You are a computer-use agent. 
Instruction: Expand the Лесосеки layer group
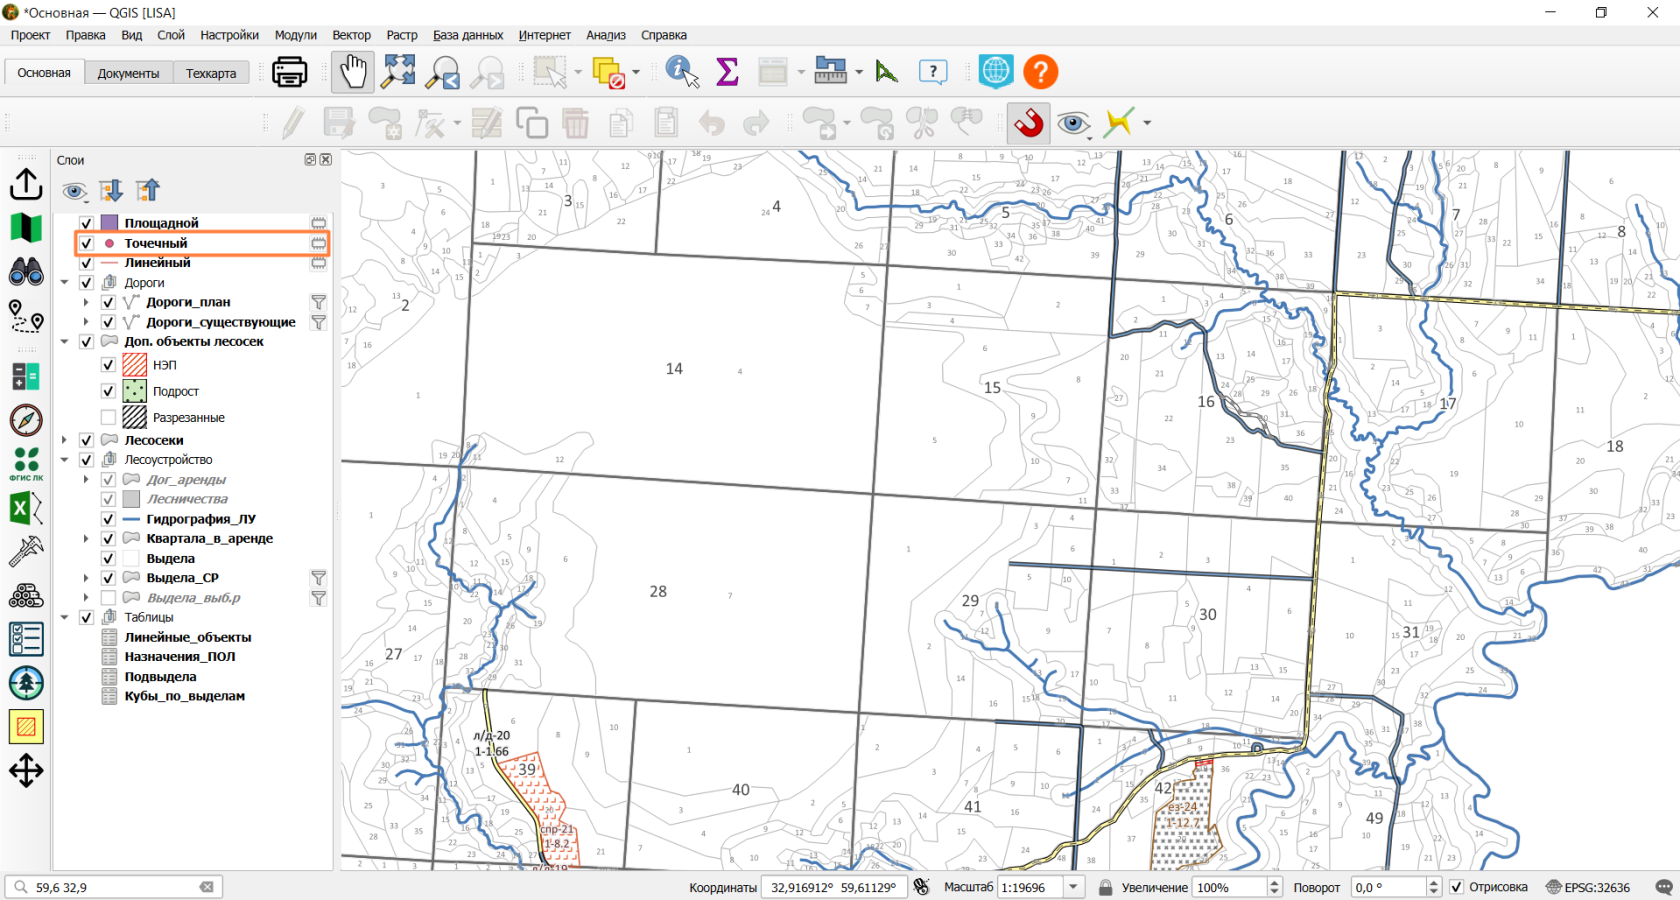tap(65, 440)
